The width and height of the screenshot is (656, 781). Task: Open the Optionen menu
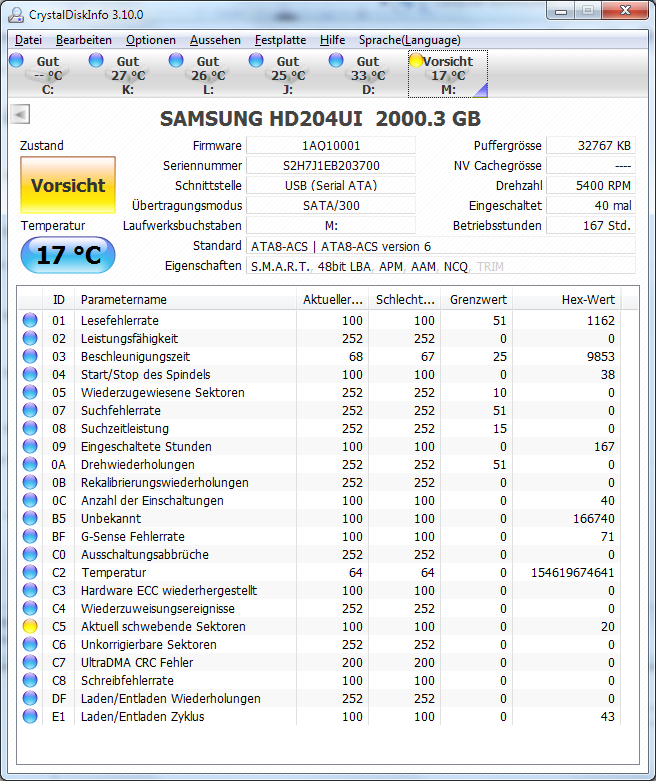150,40
